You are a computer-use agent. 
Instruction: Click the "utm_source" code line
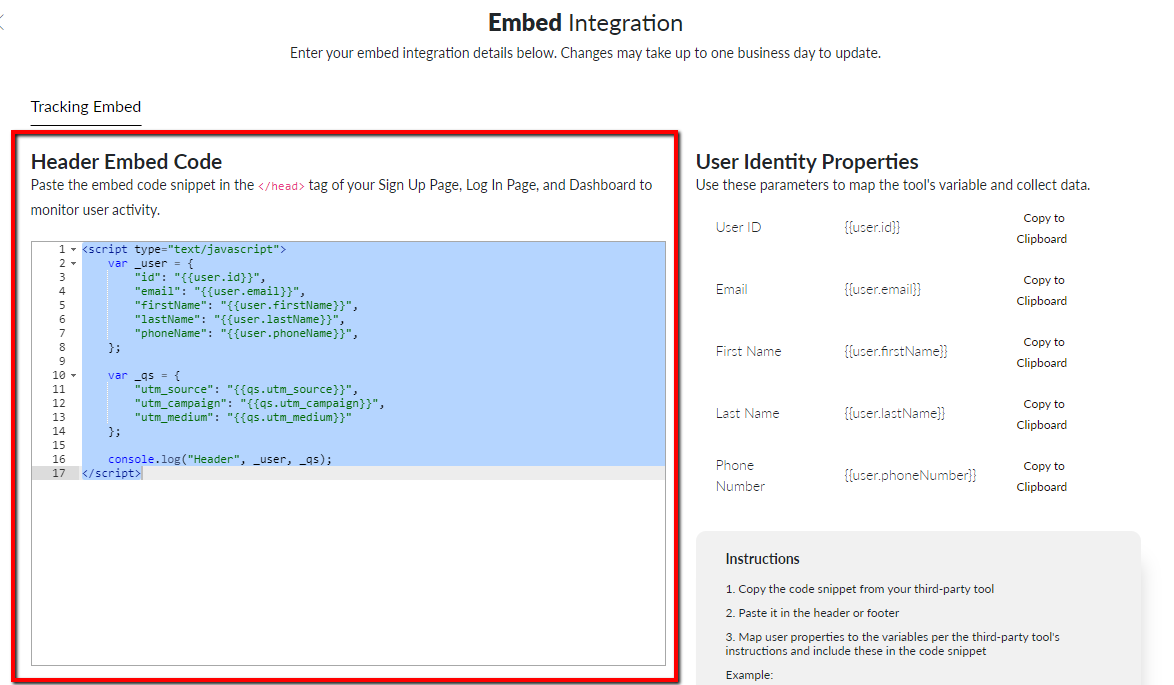(246, 389)
